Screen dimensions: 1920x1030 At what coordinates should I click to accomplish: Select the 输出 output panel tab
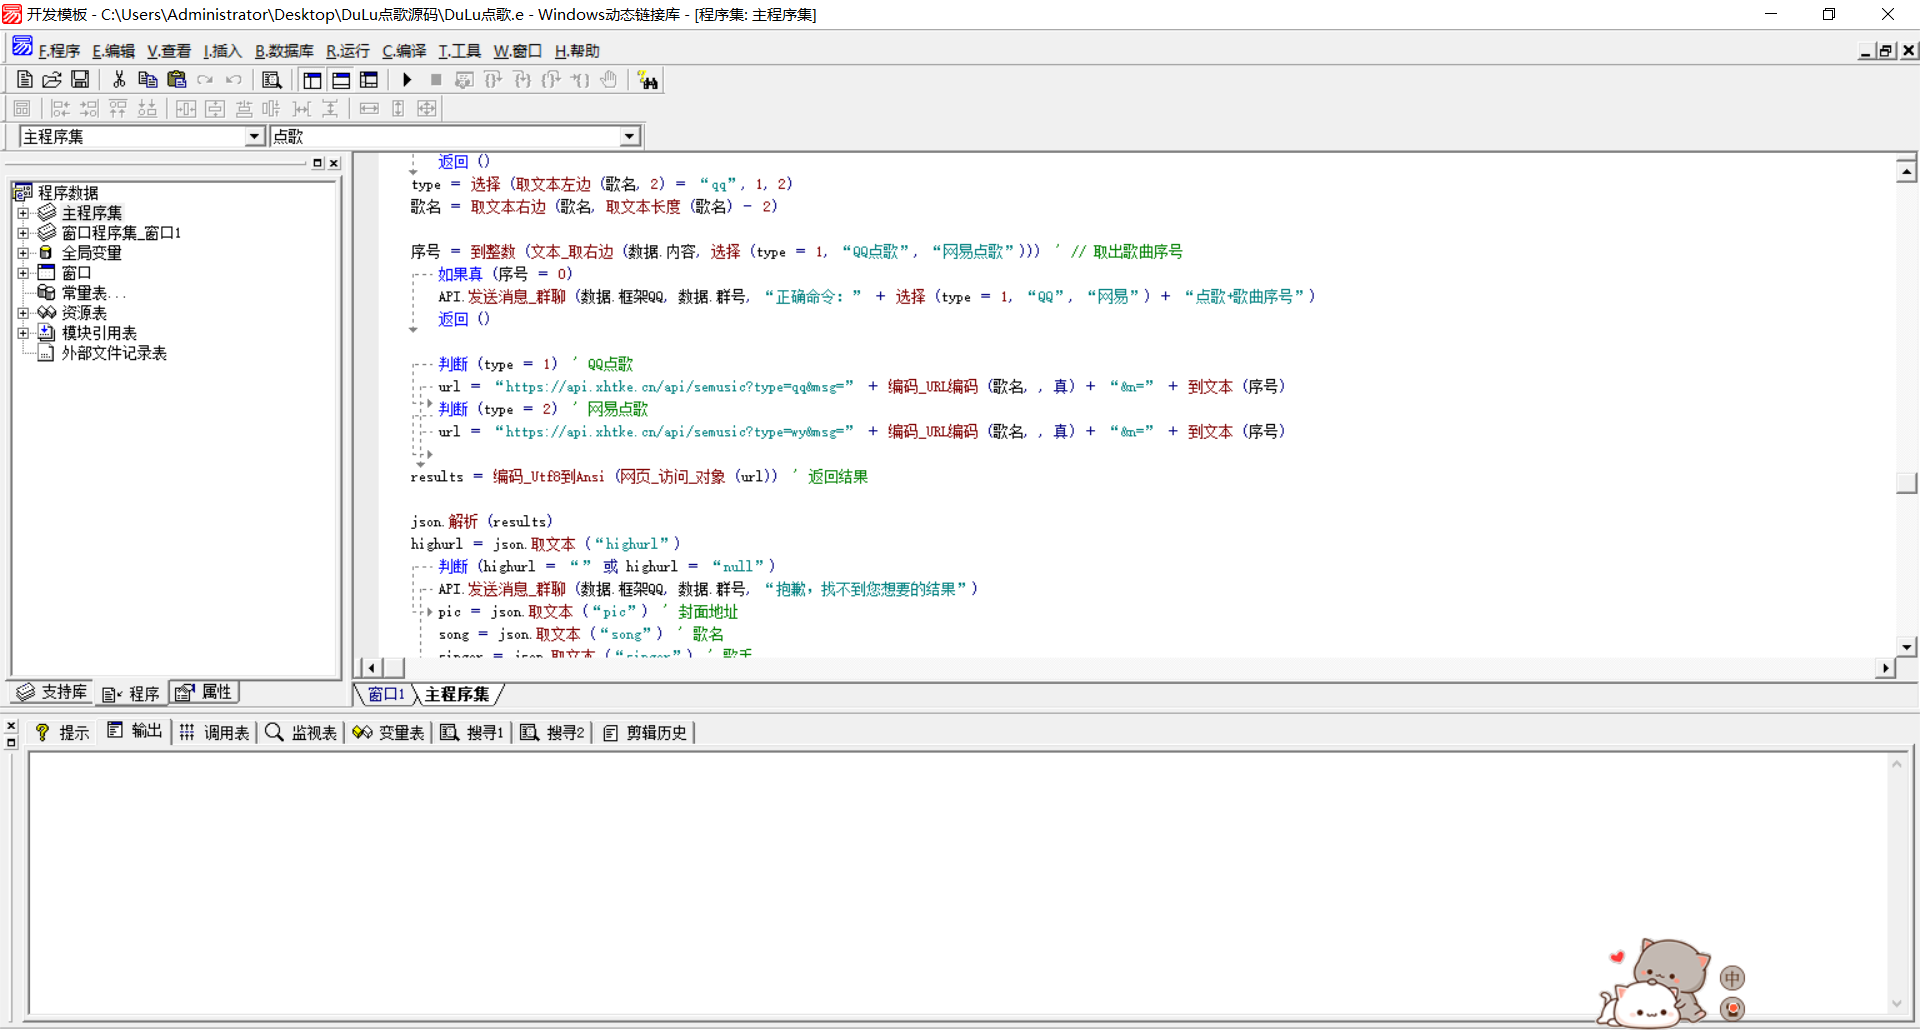[x=135, y=732]
